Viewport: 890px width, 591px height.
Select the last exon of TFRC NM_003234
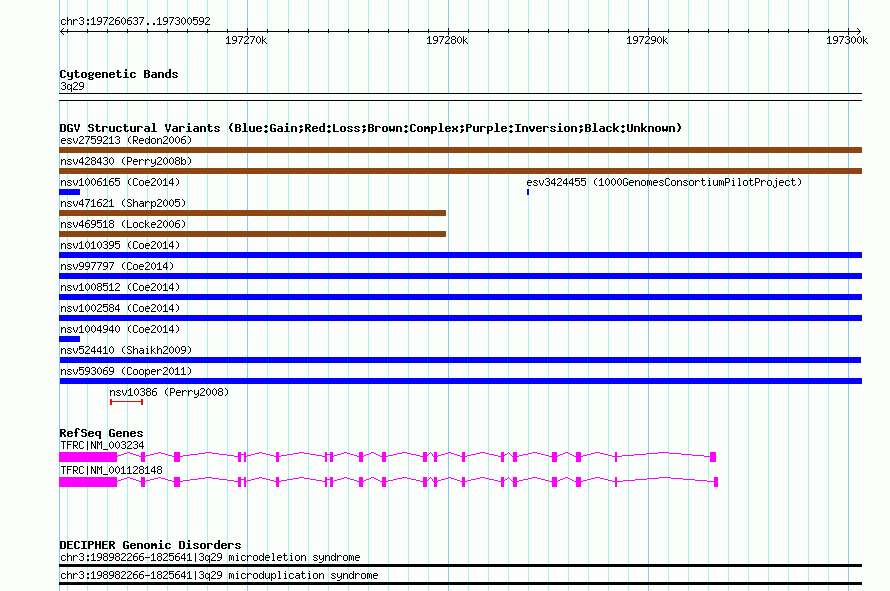tap(713, 457)
